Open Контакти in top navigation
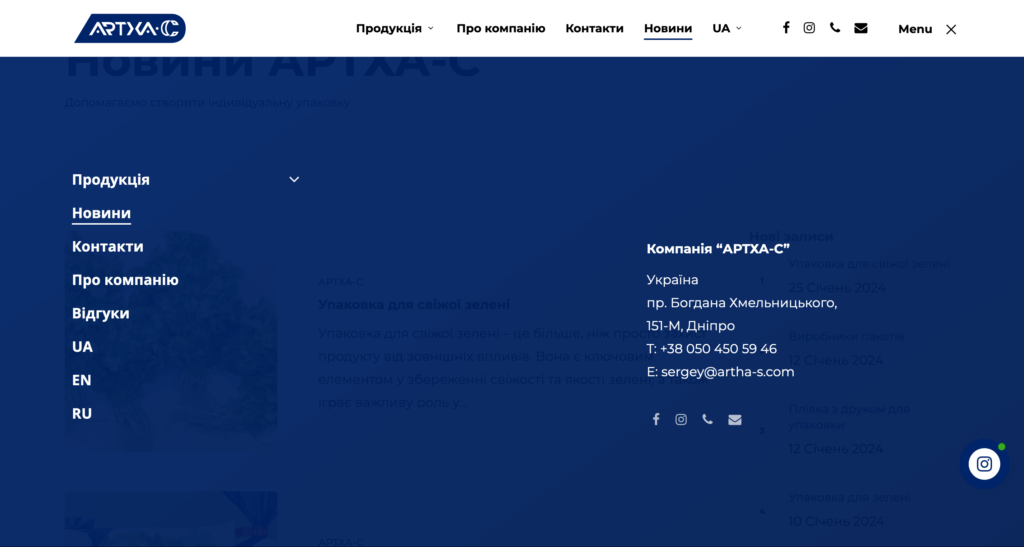The height and width of the screenshot is (547, 1024). [x=594, y=28]
